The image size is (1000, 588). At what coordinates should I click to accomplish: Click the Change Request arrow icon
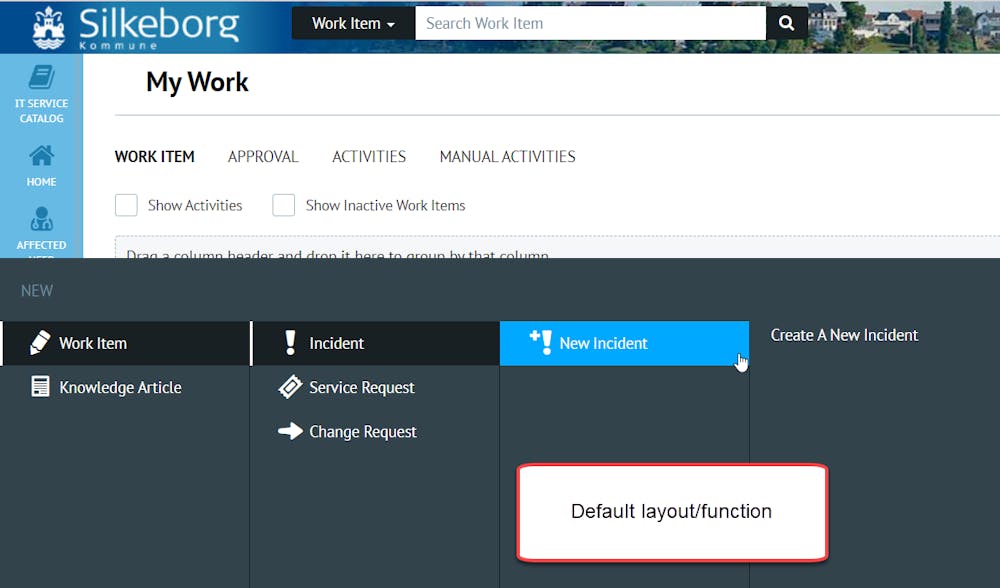click(290, 431)
